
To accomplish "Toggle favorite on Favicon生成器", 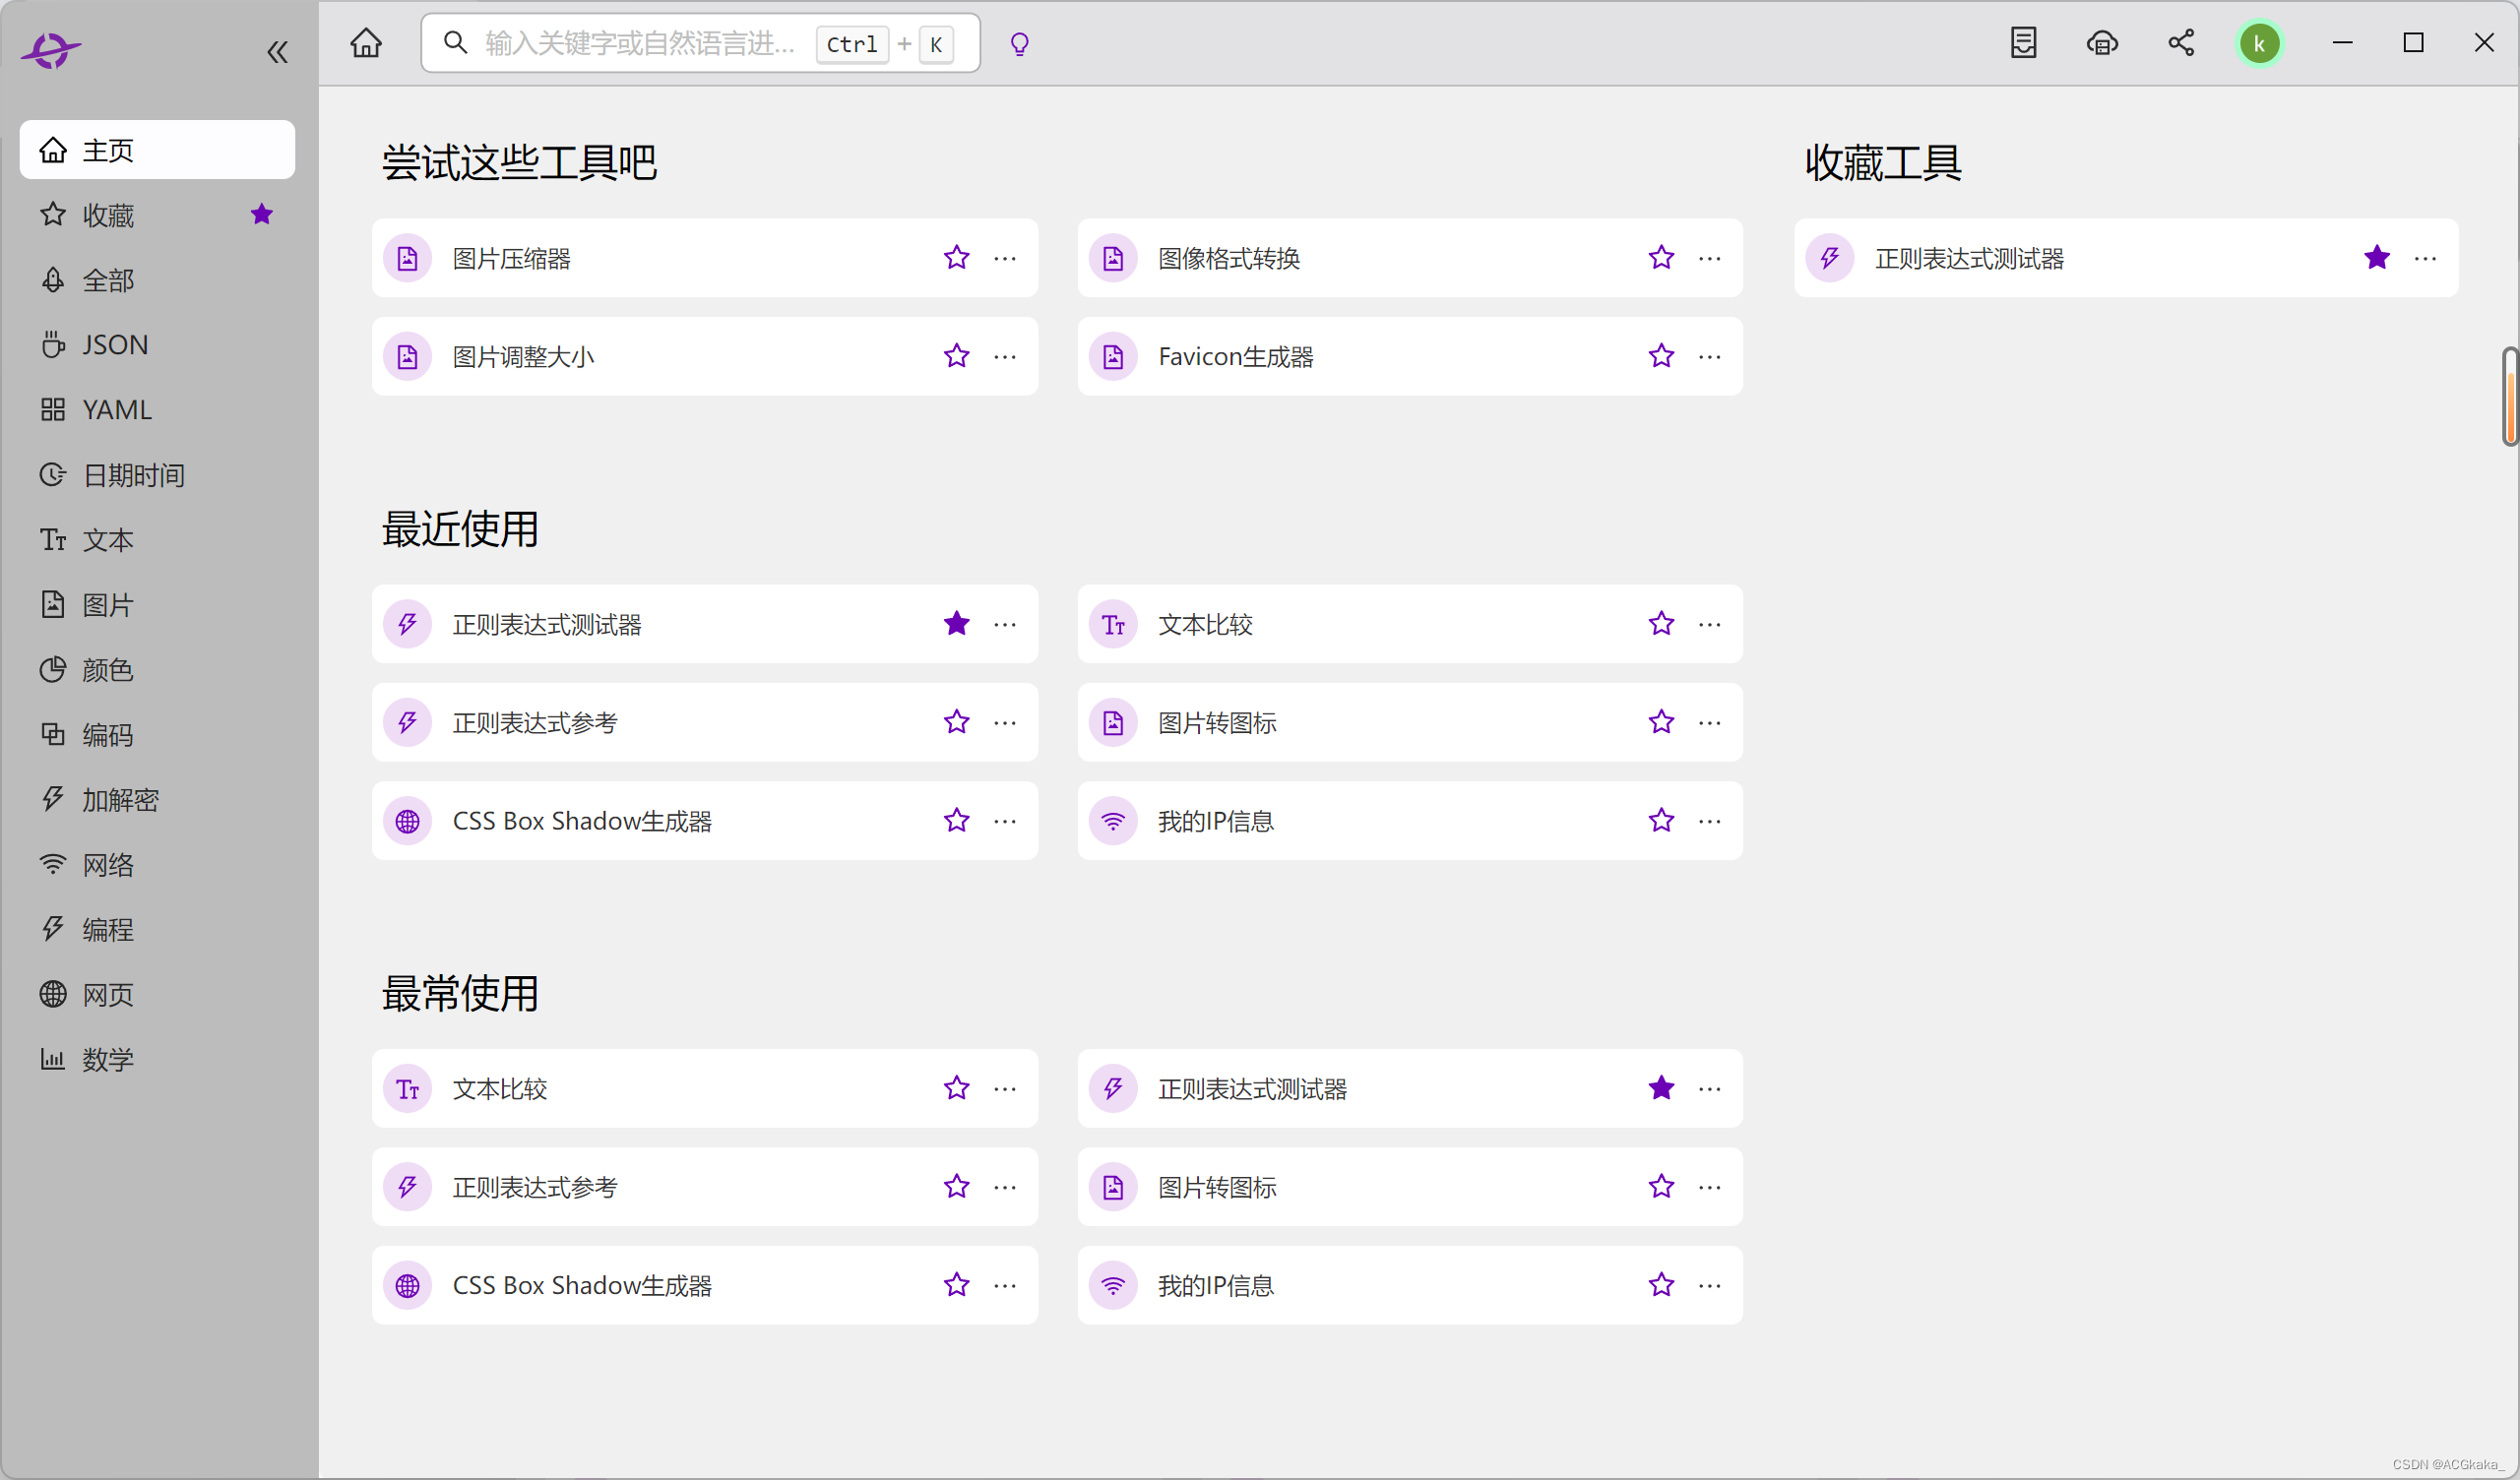I will pos(1661,356).
